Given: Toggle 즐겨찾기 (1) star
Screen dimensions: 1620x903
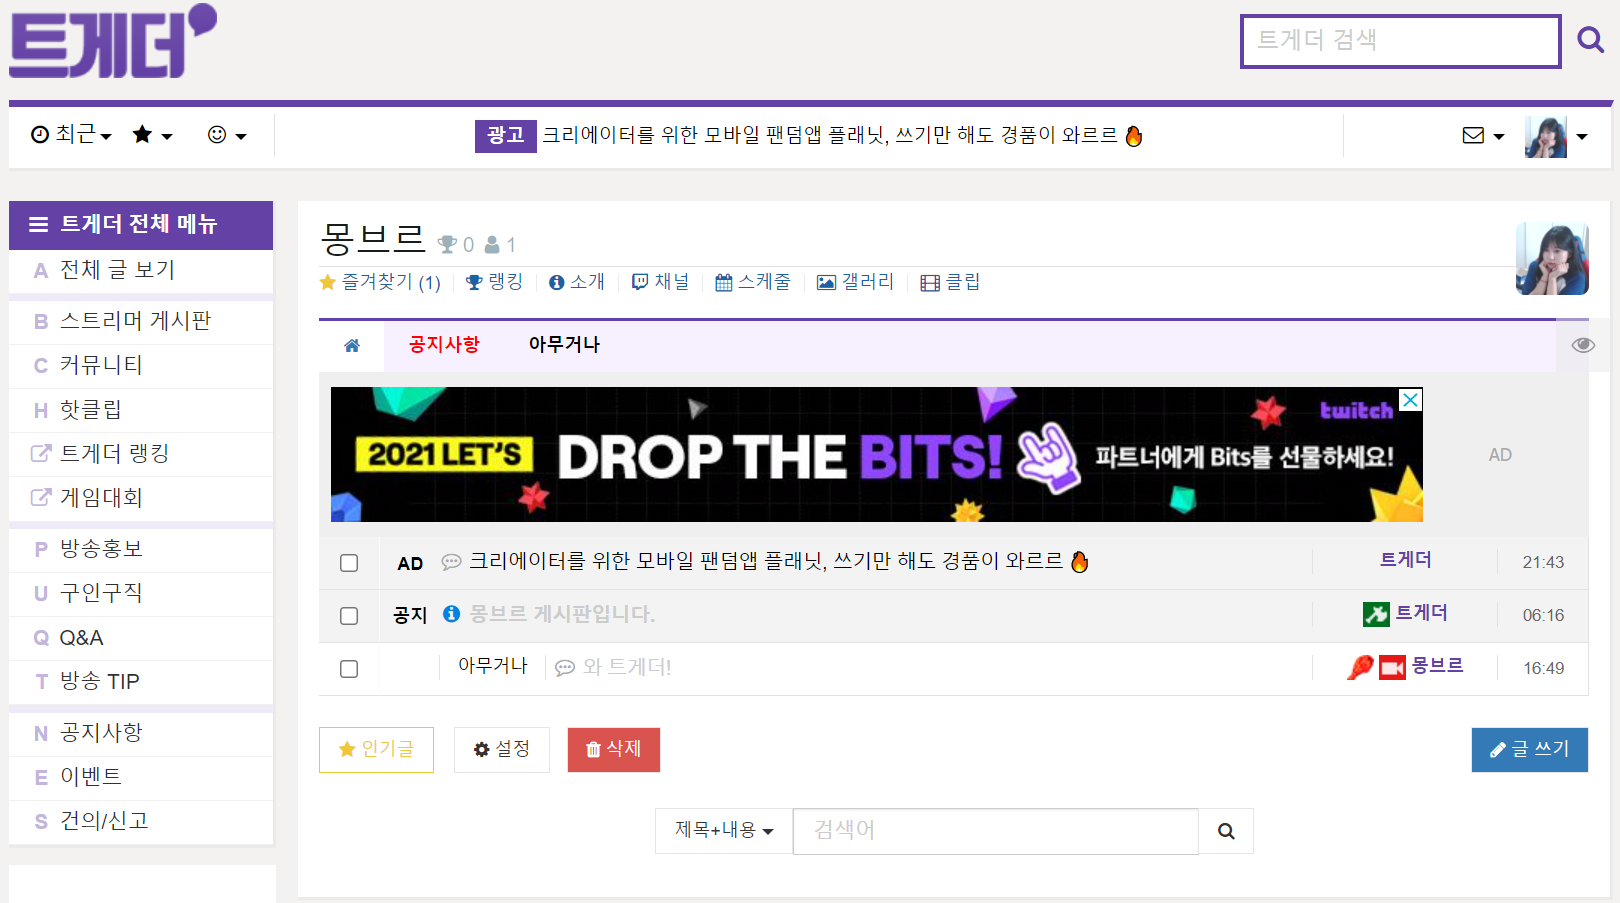Looking at the screenshot, I should pyautogui.click(x=380, y=282).
